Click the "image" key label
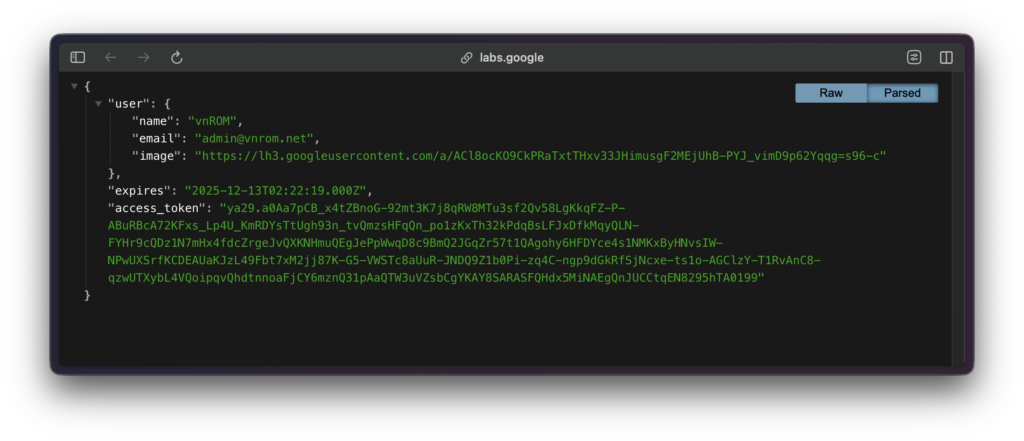 (157, 155)
